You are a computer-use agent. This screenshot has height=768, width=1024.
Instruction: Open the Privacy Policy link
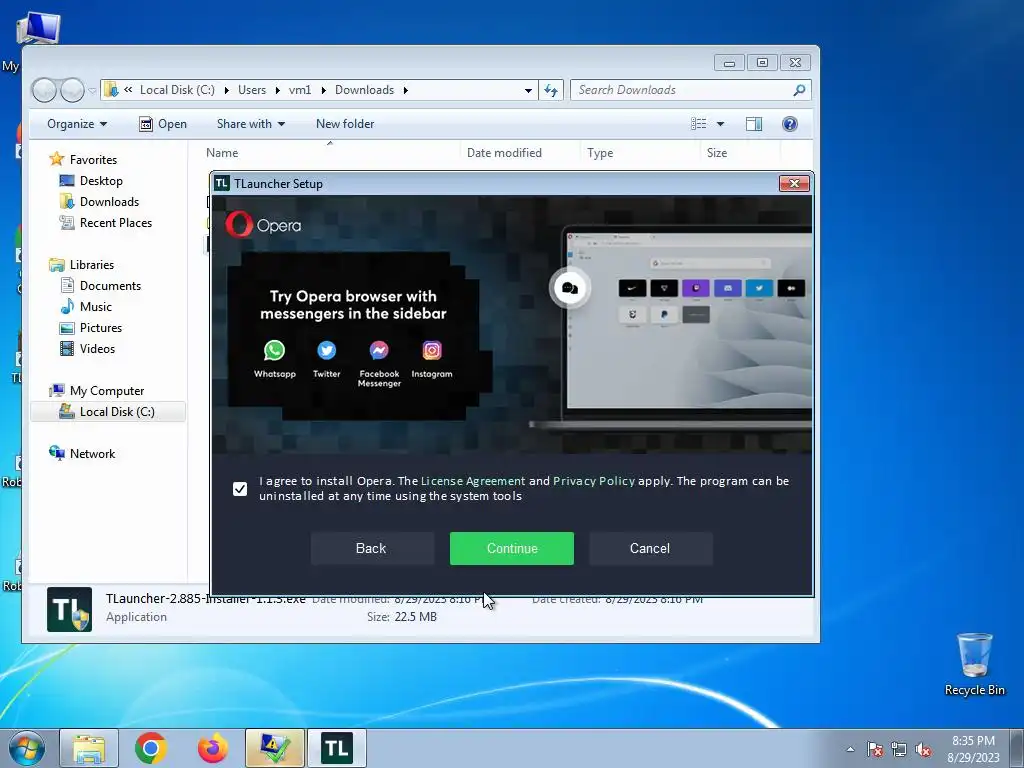click(x=594, y=481)
